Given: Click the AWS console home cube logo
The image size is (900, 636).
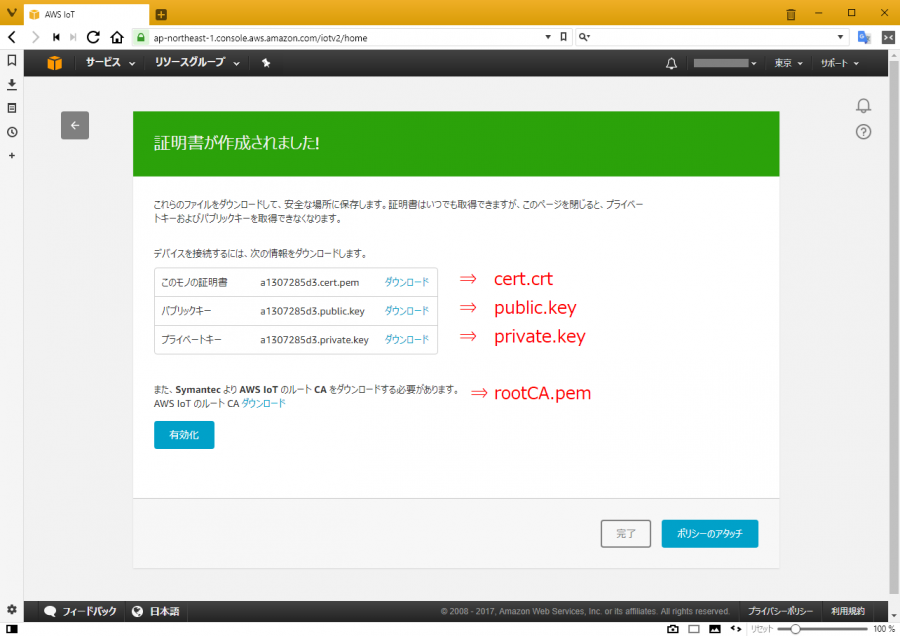Looking at the screenshot, I should pos(55,63).
